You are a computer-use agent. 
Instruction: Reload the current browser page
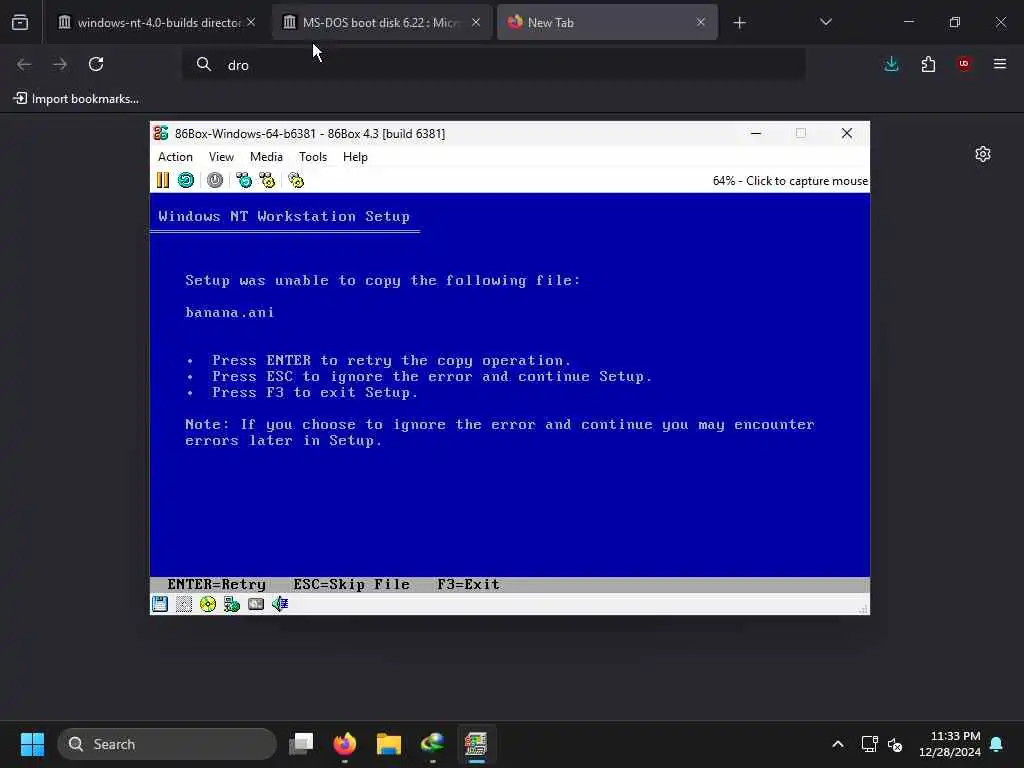tap(96, 64)
